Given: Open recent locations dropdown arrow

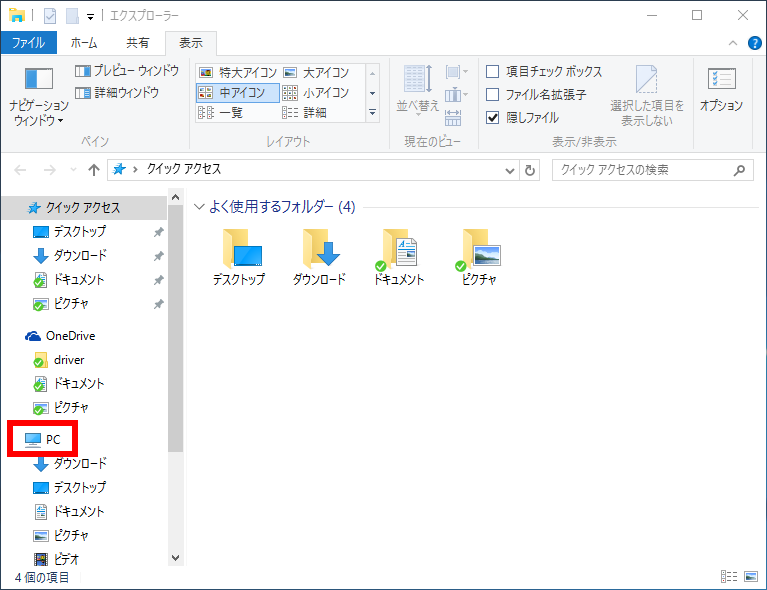Looking at the screenshot, I should pyautogui.click(x=73, y=170).
